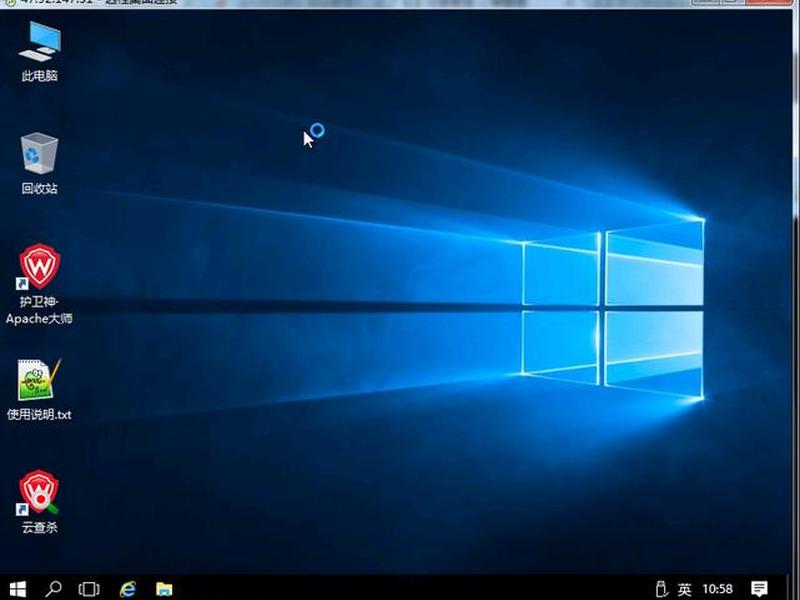The height and width of the screenshot is (600, 800).
Task: Click the 护卫神-Apache大师 label text
Action: tap(39, 310)
